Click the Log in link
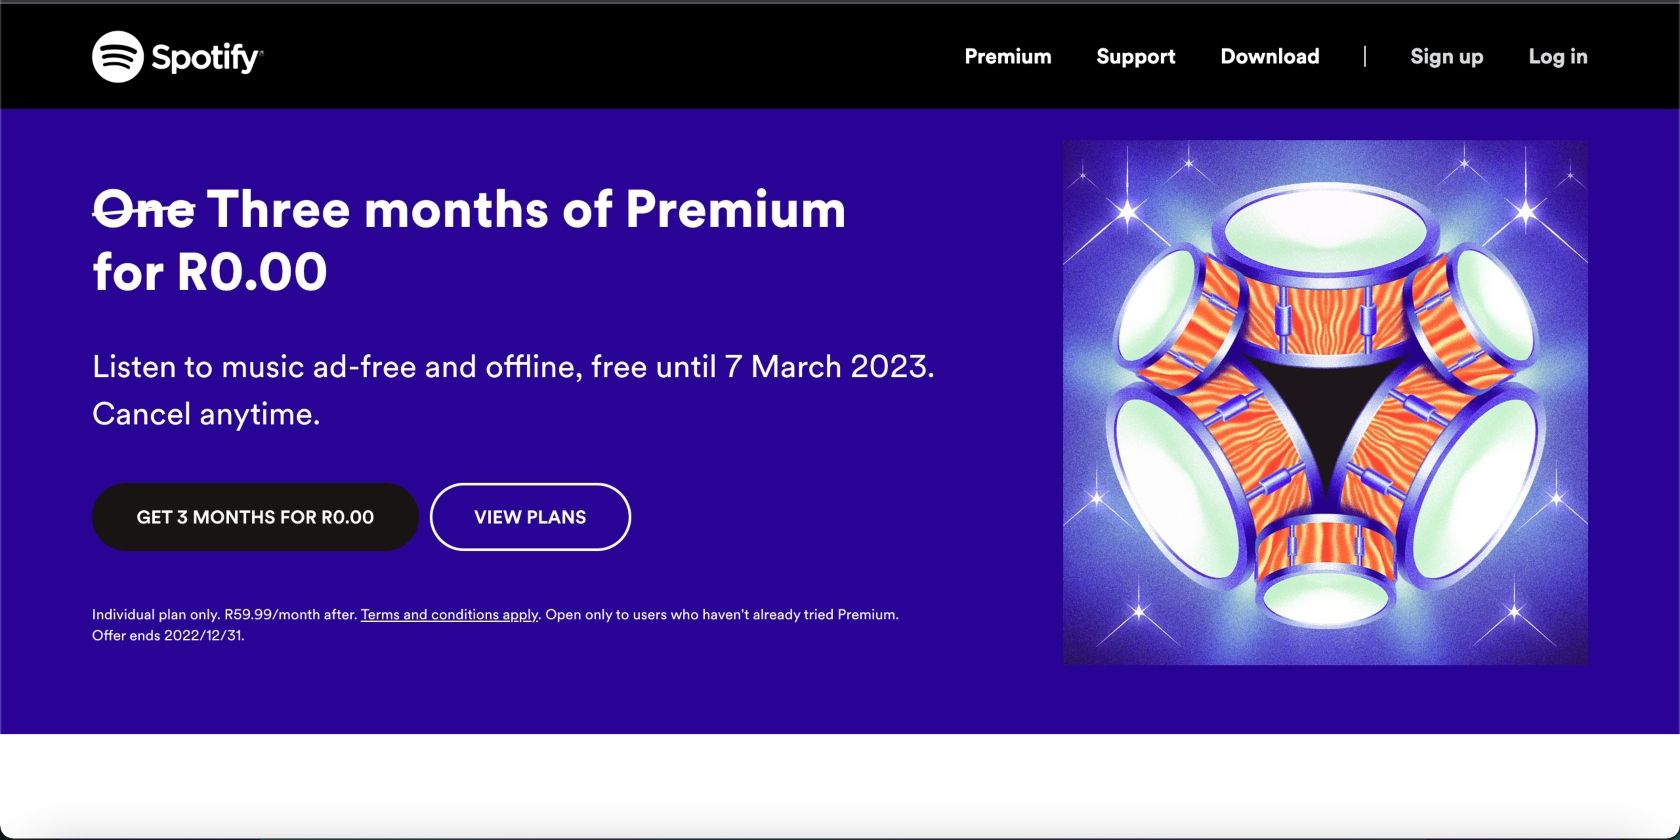This screenshot has width=1680, height=840. [1557, 57]
